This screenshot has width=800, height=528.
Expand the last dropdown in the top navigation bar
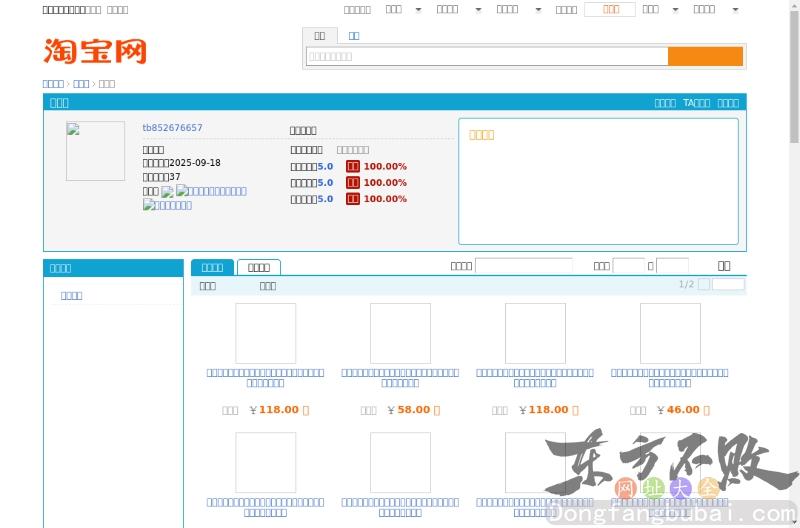click(x=735, y=10)
